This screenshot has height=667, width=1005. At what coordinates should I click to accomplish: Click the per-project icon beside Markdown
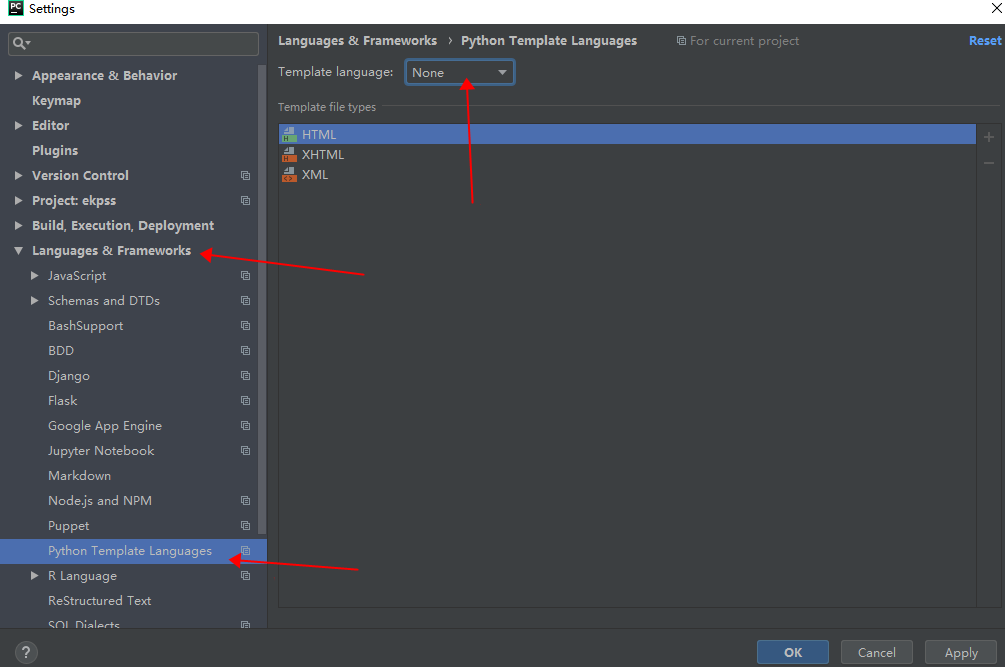click(x=245, y=475)
